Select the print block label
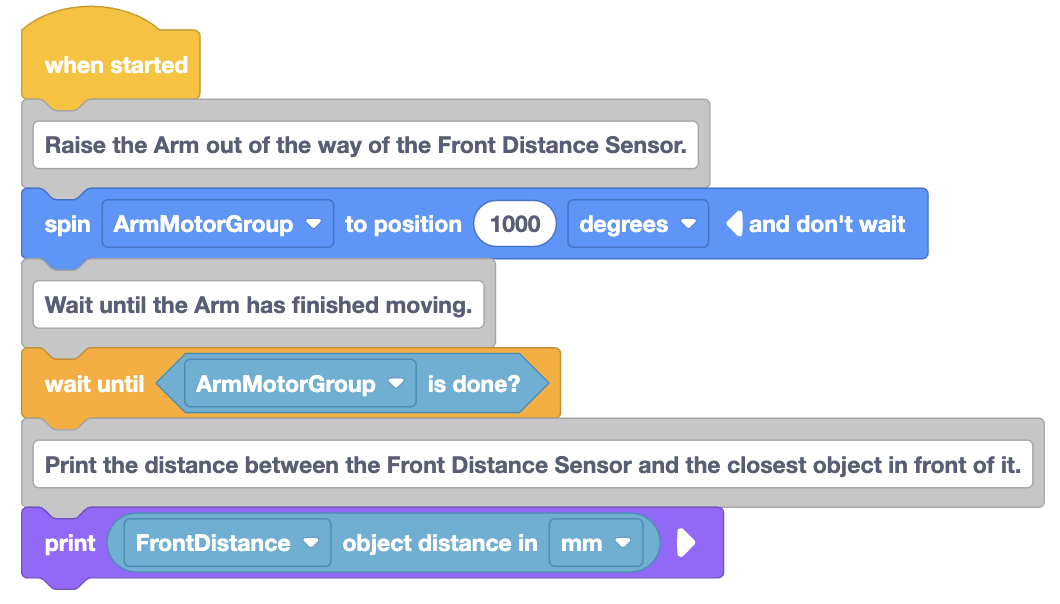Image resolution: width=1060 pixels, height=604 pixels. pos(70,543)
